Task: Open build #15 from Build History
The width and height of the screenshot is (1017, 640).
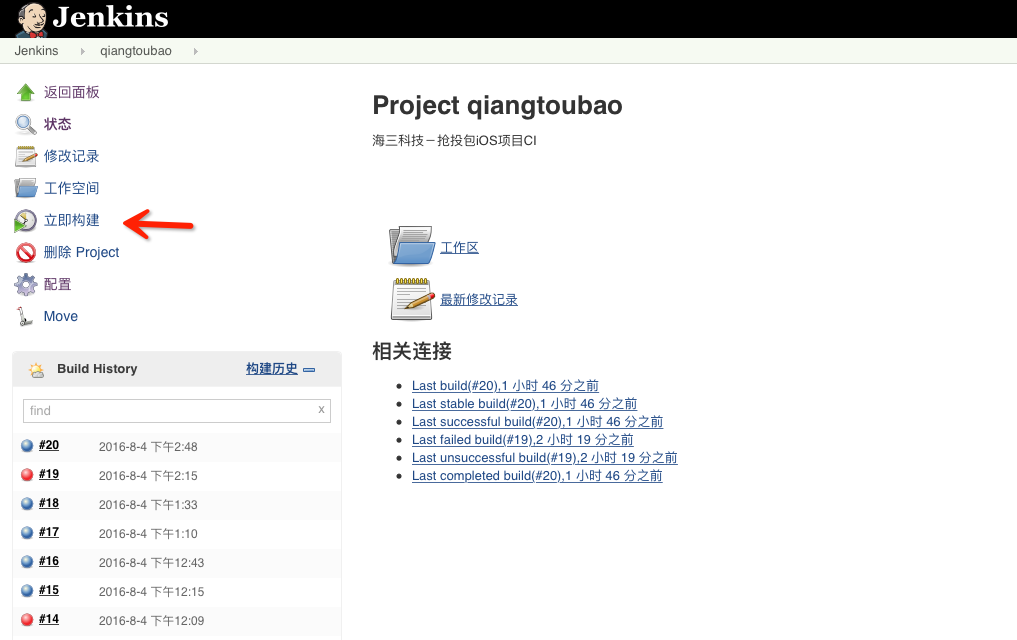Action: [x=49, y=590]
